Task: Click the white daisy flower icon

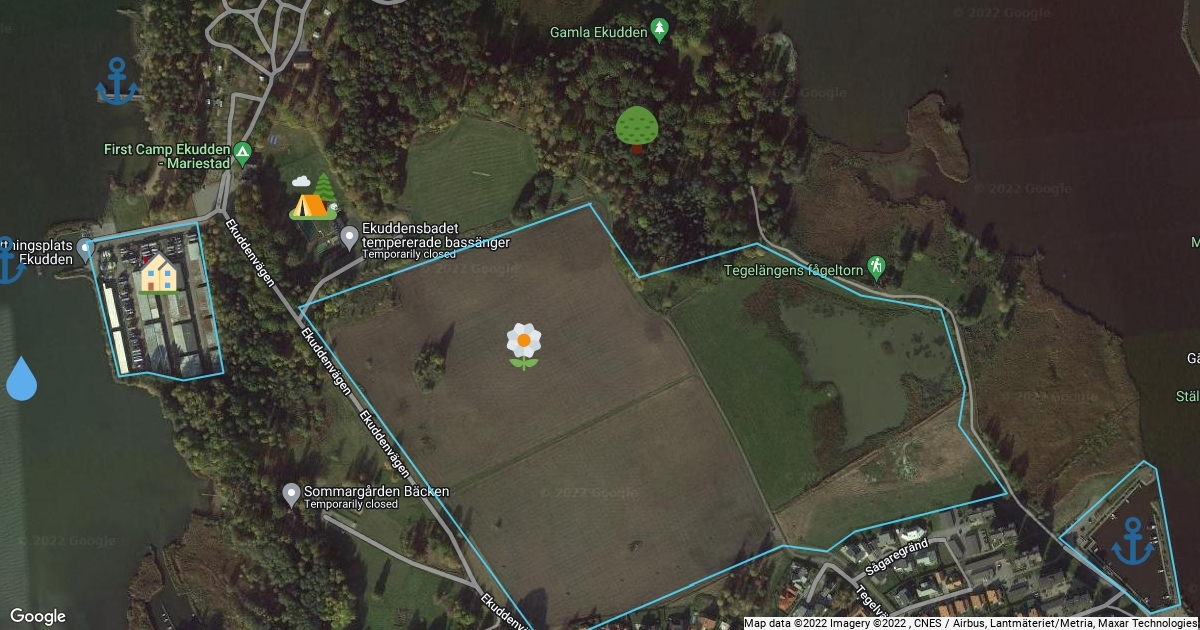Action: 523,345
